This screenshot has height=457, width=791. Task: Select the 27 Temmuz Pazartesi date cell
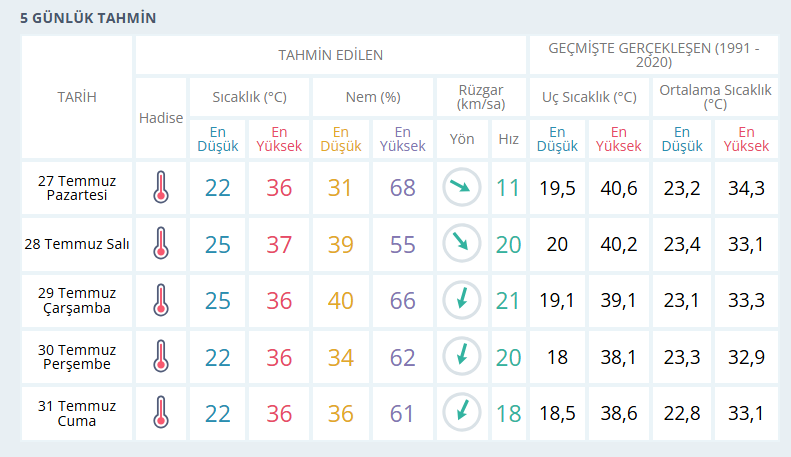[77, 188]
